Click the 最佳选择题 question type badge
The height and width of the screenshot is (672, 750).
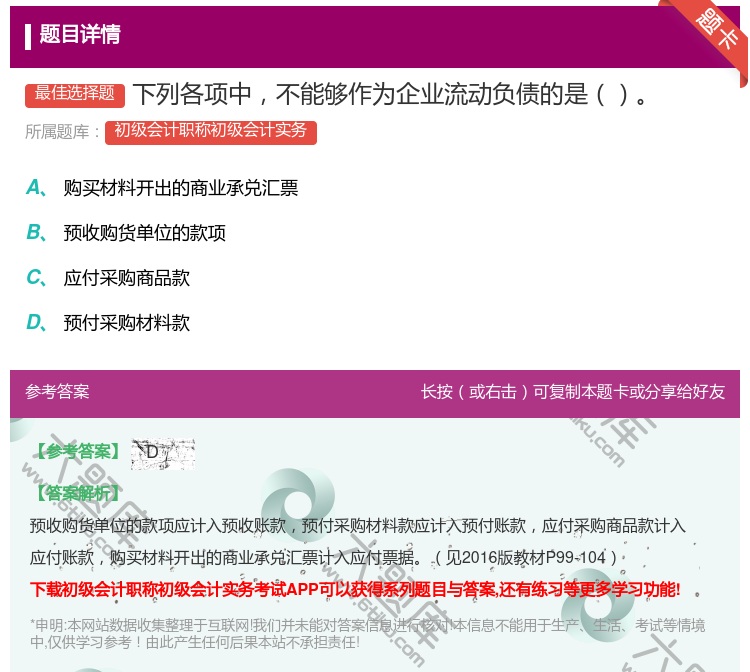(x=75, y=94)
